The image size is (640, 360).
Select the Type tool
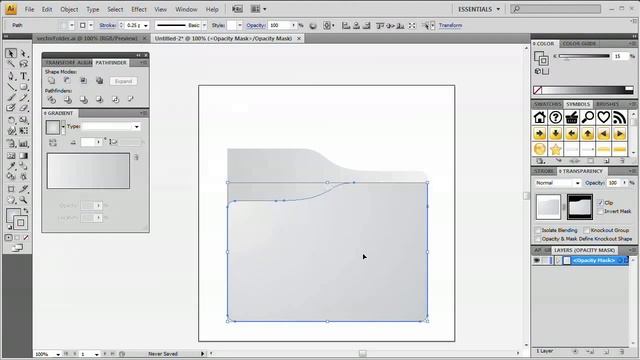click(24, 76)
